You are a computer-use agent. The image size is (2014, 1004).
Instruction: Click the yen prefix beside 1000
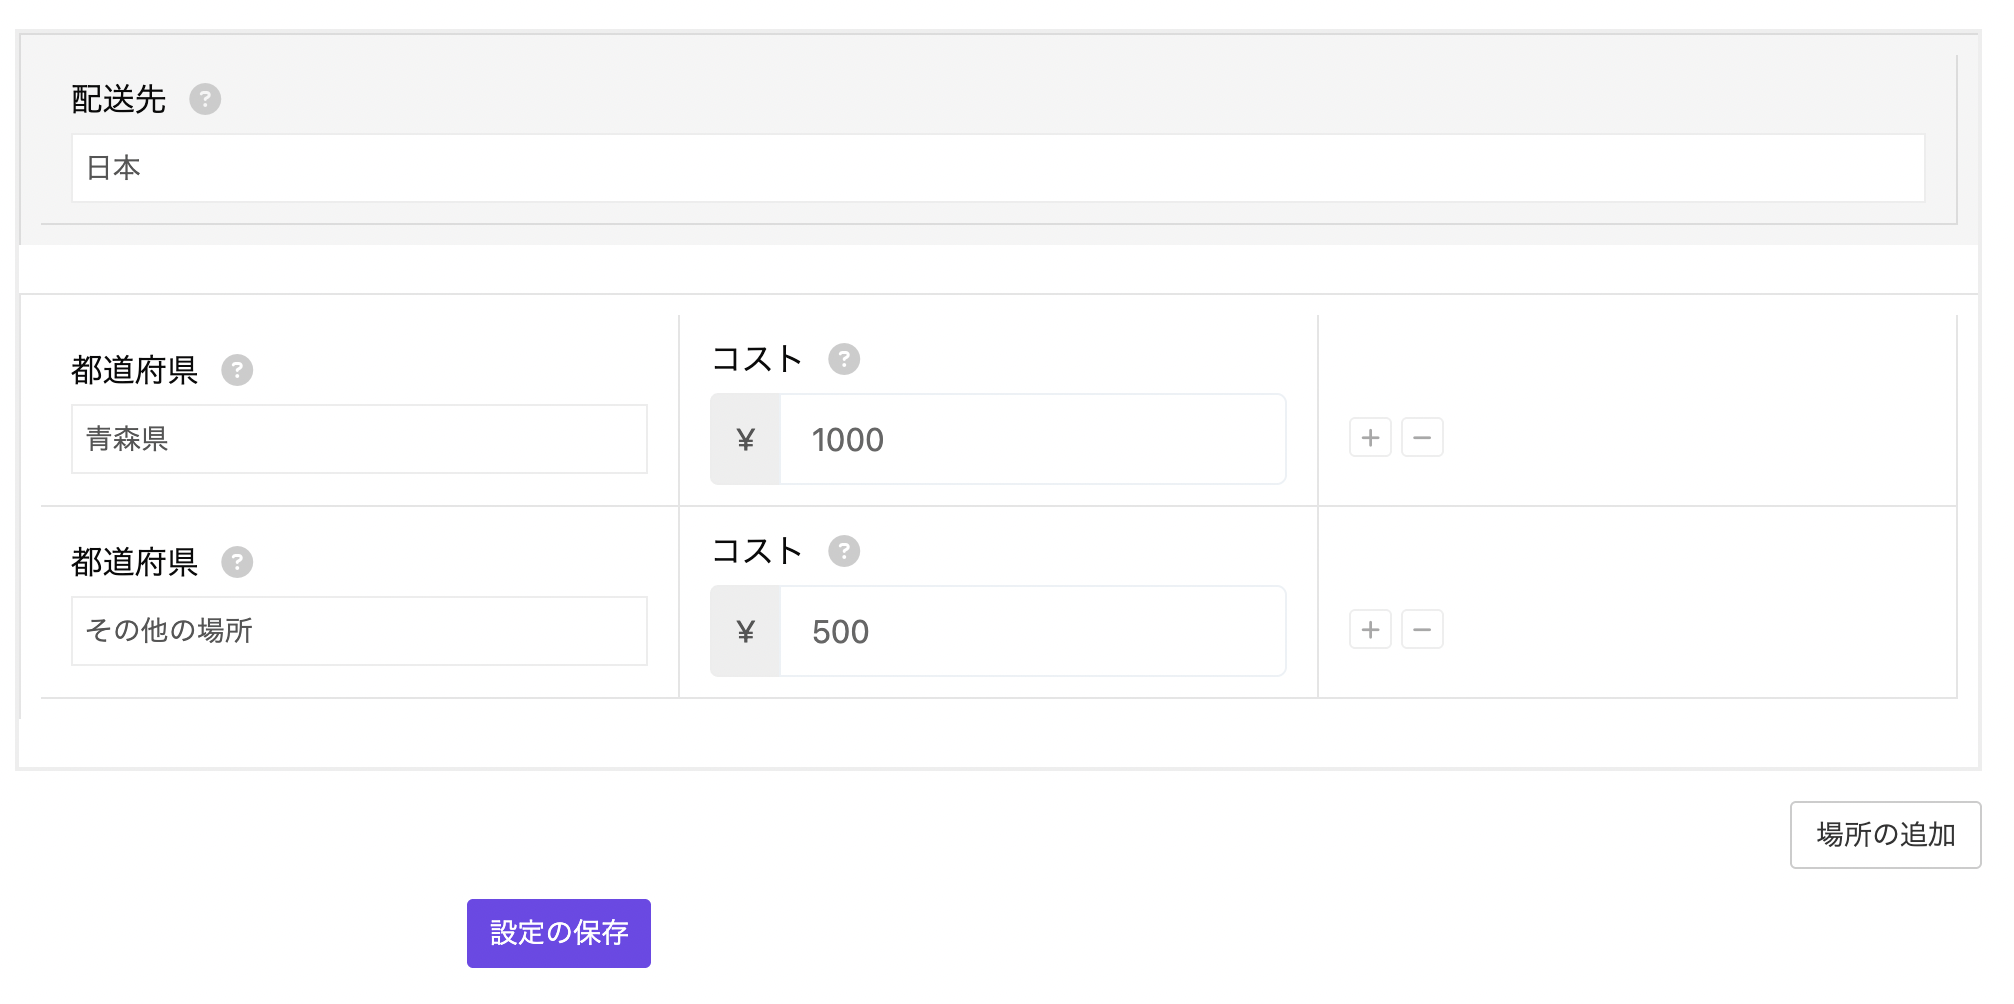tap(745, 440)
